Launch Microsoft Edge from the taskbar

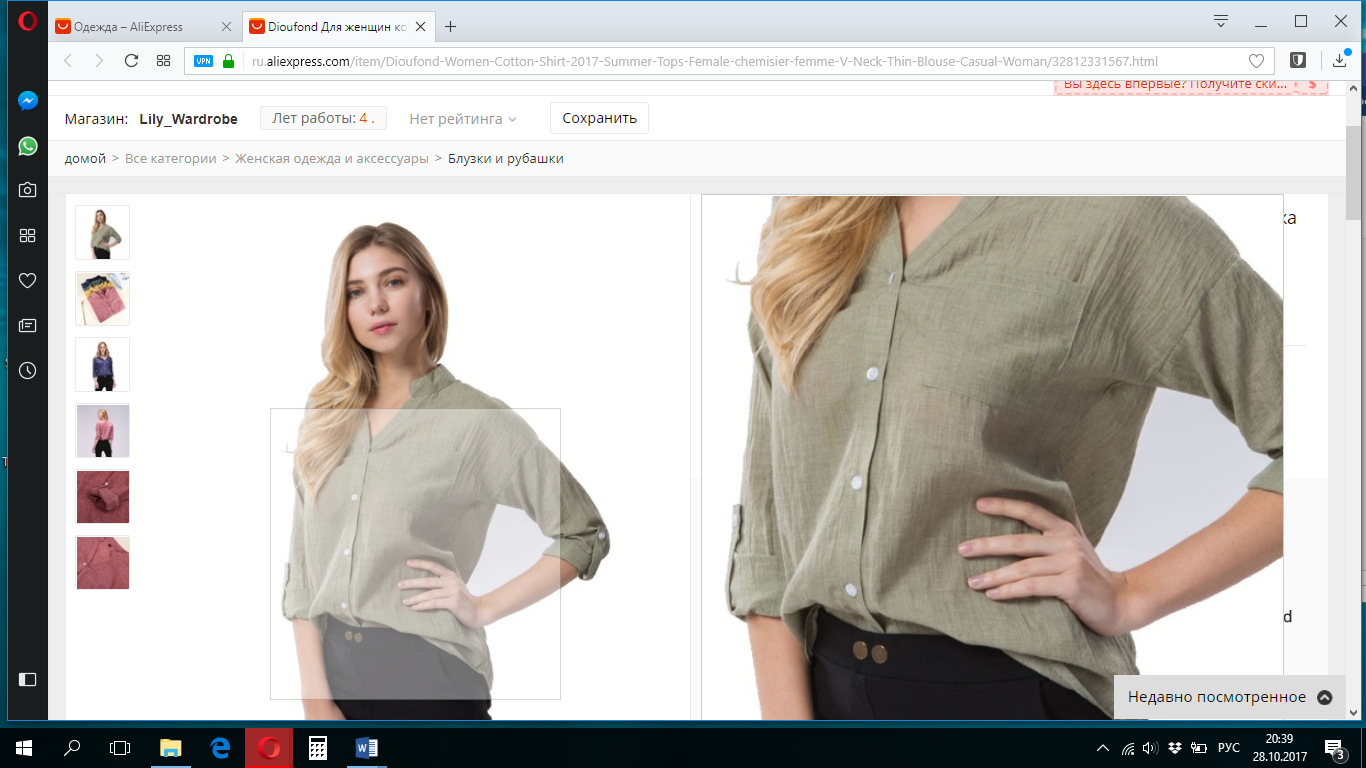coord(220,747)
